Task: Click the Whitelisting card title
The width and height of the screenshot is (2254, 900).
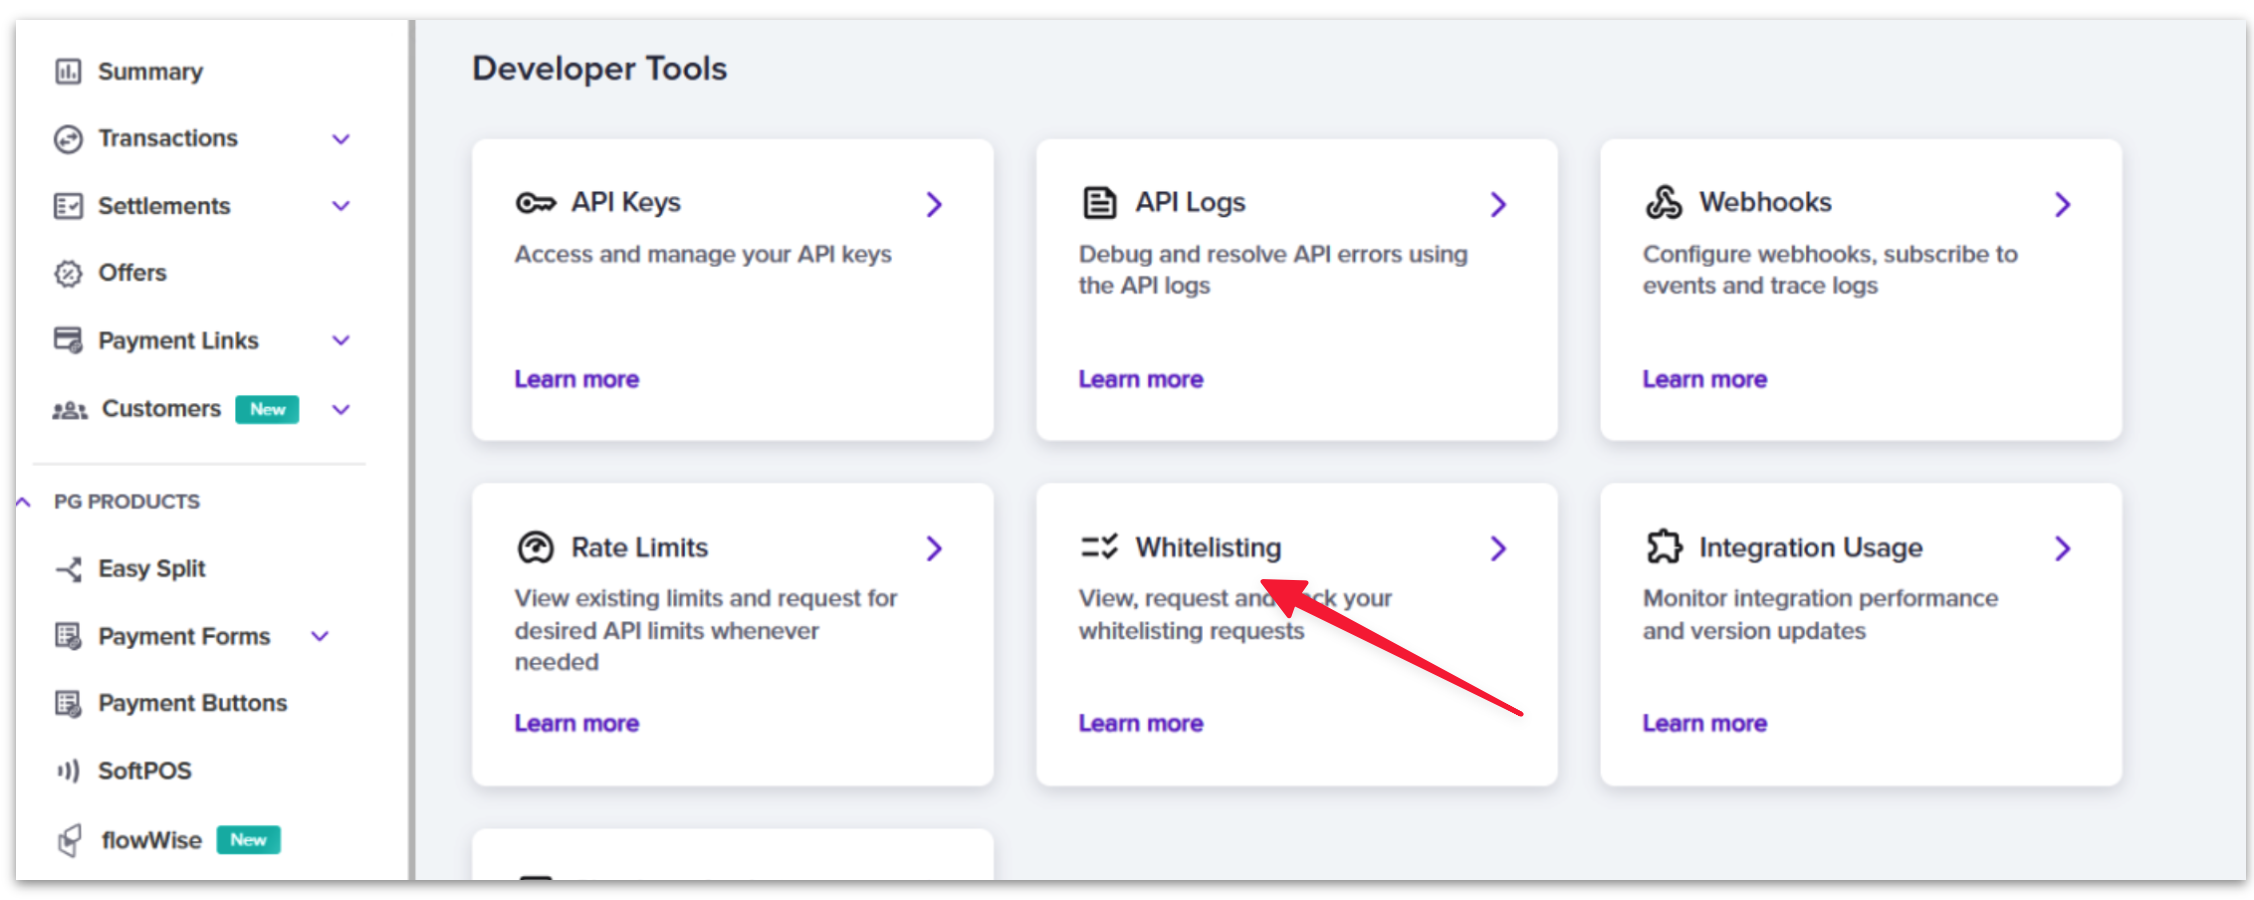Action: [x=1208, y=548]
